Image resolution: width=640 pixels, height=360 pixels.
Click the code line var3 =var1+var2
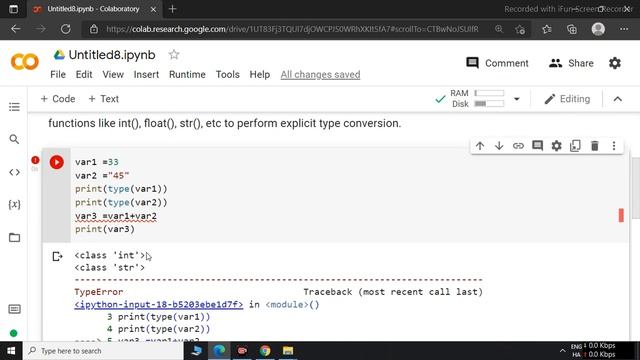(x=116, y=216)
